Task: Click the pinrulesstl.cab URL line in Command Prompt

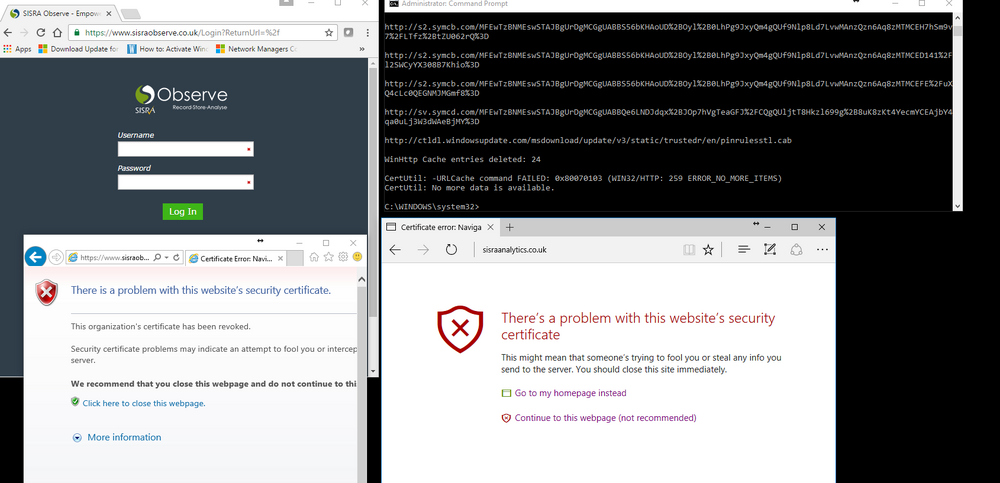Action: coord(588,140)
